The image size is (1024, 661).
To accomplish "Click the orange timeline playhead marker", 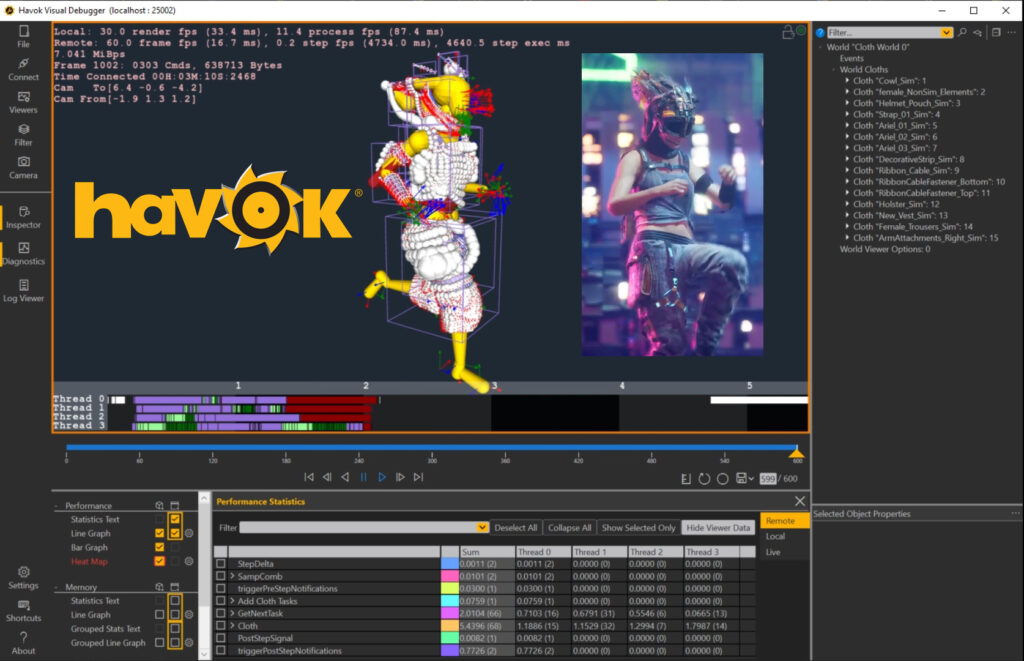I will pos(797,451).
